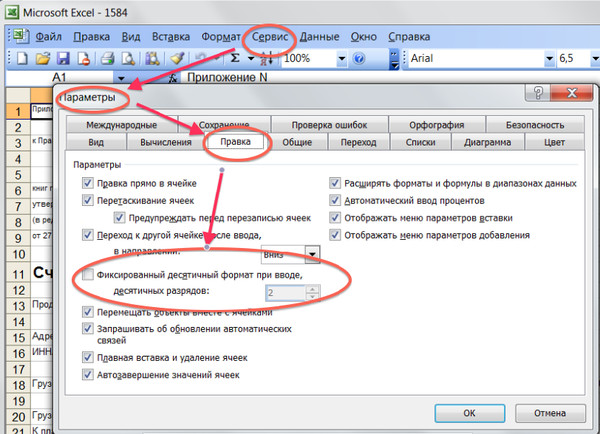Click the blue Help question icon
This screenshot has height=434, width=600.
click(x=359, y=59)
